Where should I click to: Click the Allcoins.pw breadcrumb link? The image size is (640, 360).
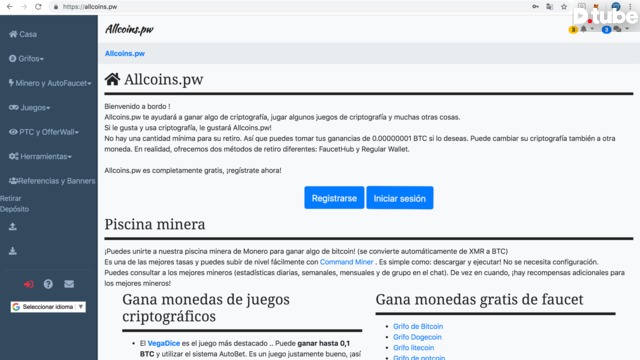point(125,53)
